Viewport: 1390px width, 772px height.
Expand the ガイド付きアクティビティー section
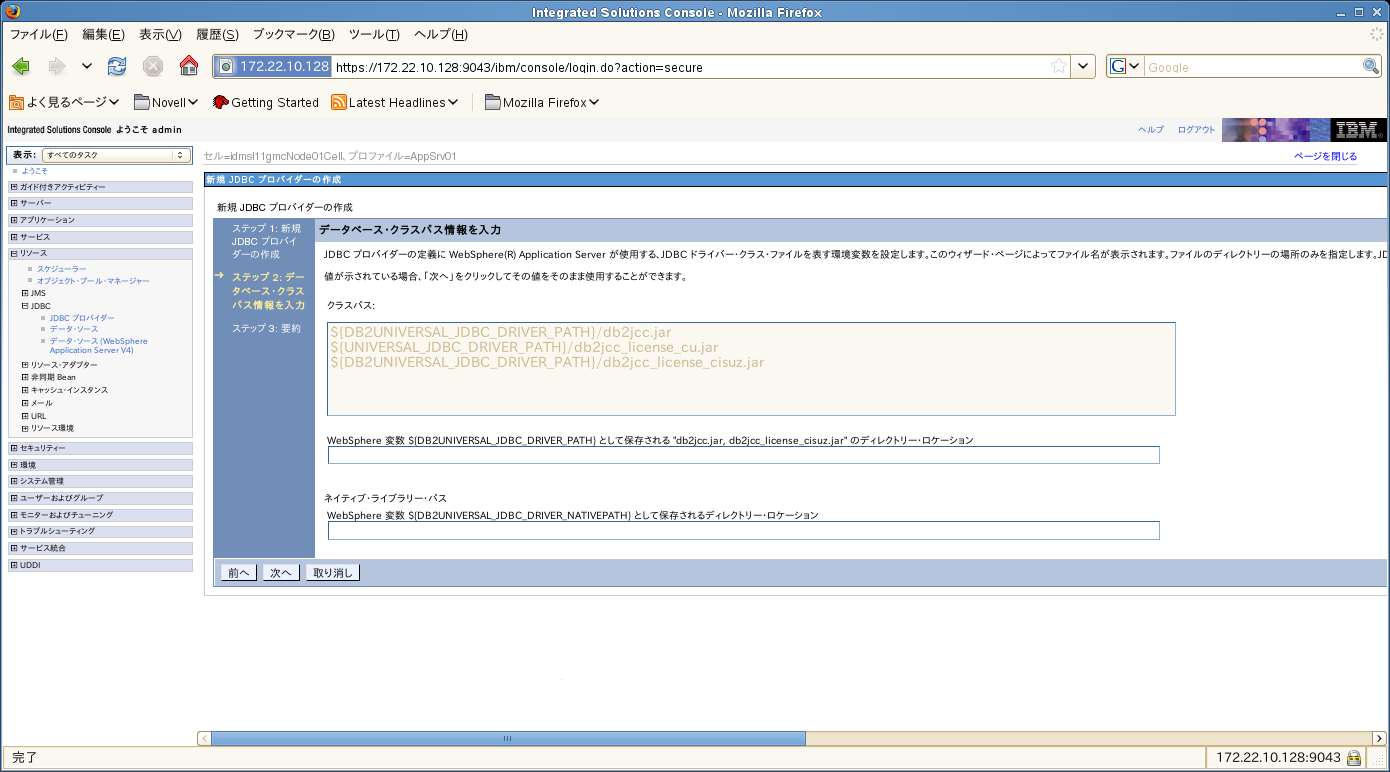point(13,187)
